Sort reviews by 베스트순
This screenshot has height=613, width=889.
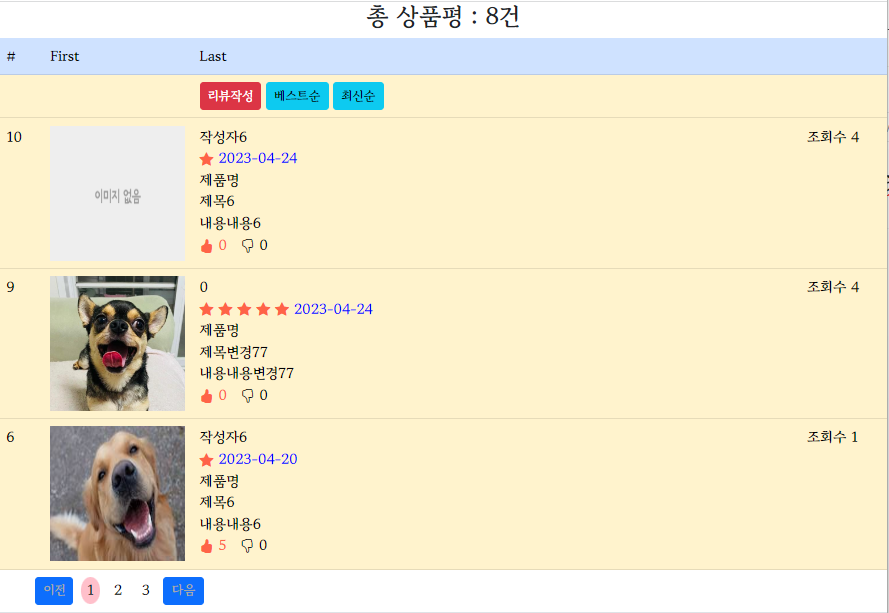(x=297, y=96)
